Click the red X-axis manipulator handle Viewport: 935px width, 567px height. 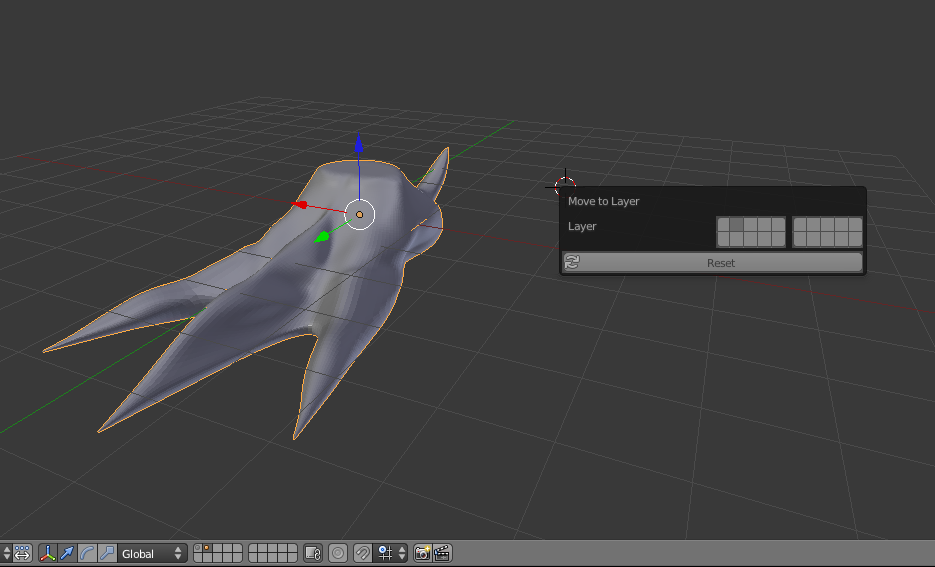(300, 205)
